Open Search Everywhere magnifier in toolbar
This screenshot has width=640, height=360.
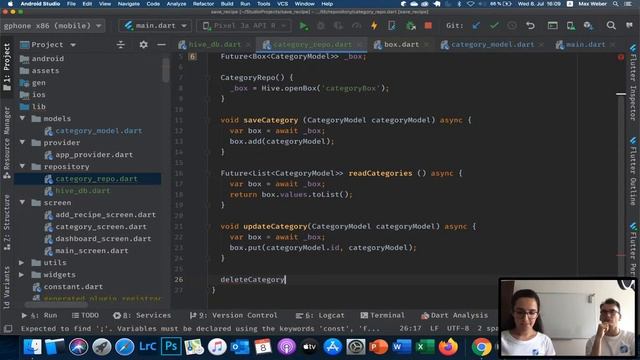[611, 26]
